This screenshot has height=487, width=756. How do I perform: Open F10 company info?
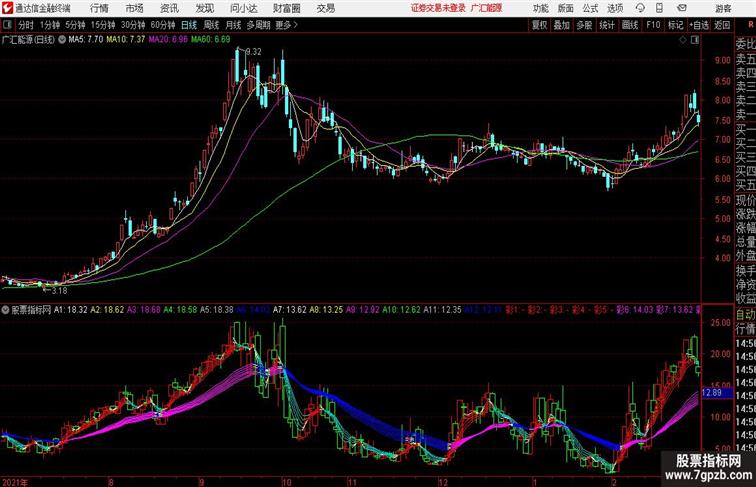point(653,25)
